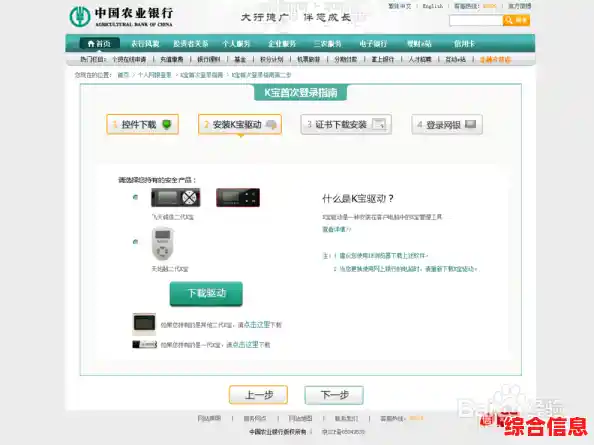Click 什么是K宝驱动？ heading text
594x445 pixels.
(x=358, y=198)
